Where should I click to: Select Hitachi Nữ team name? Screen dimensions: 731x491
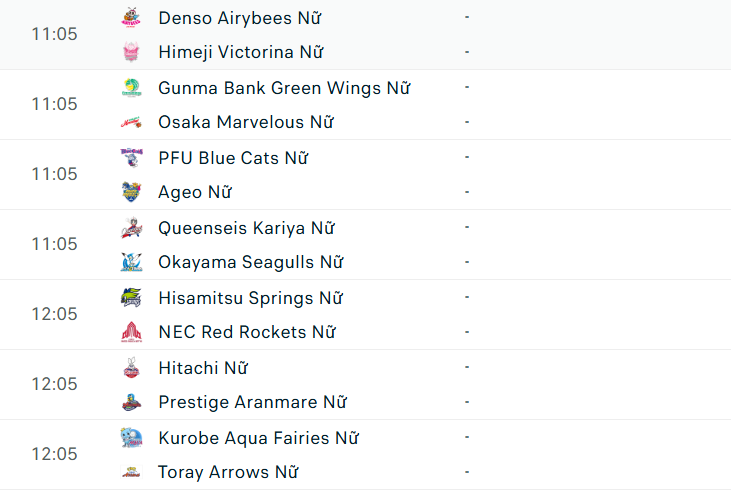203,368
